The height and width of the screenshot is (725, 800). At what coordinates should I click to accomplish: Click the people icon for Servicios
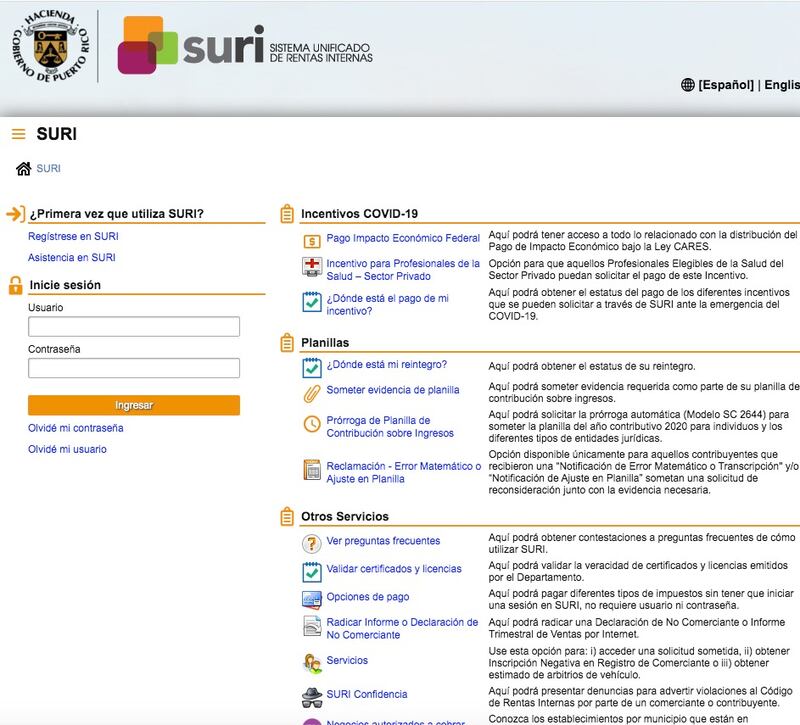(x=312, y=664)
